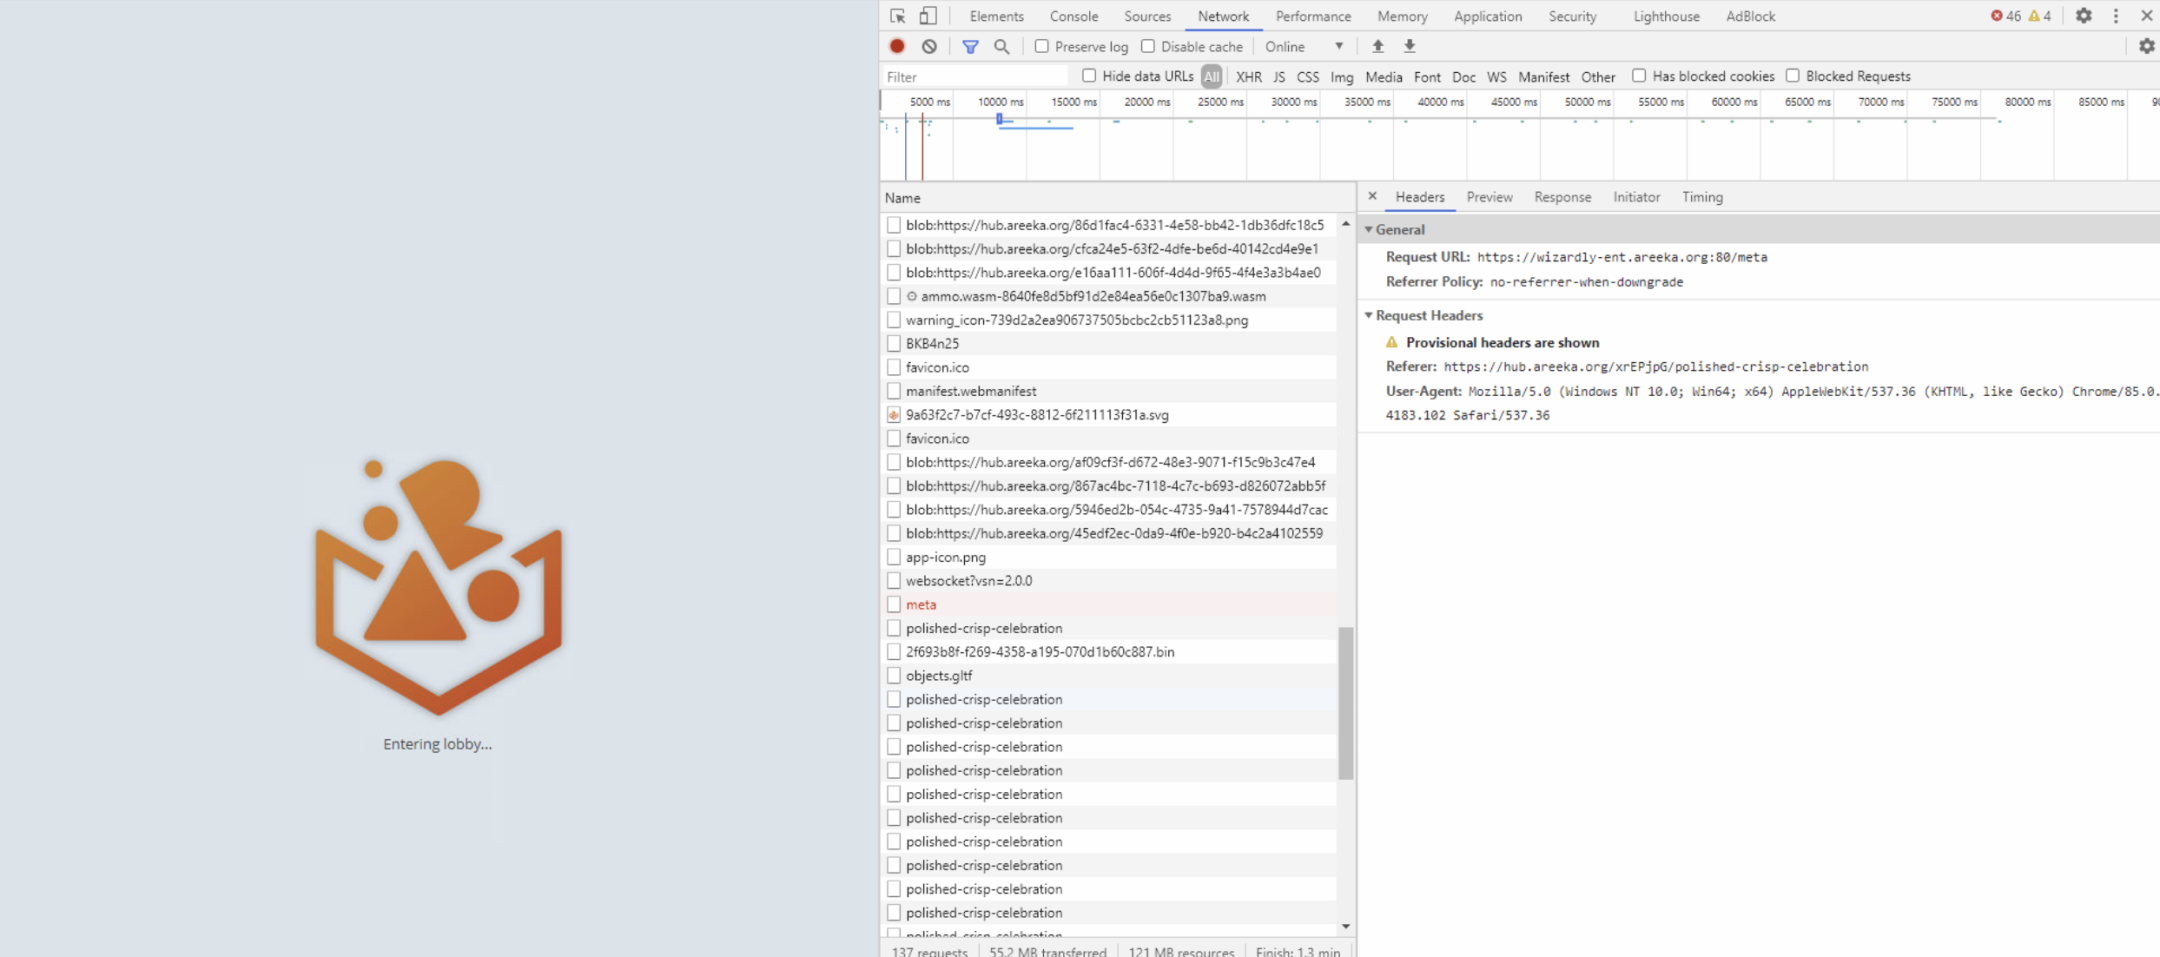This screenshot has height=957, width=2160.
Task: Filter requests by XHR
Action: click(x=1248, y=77)
